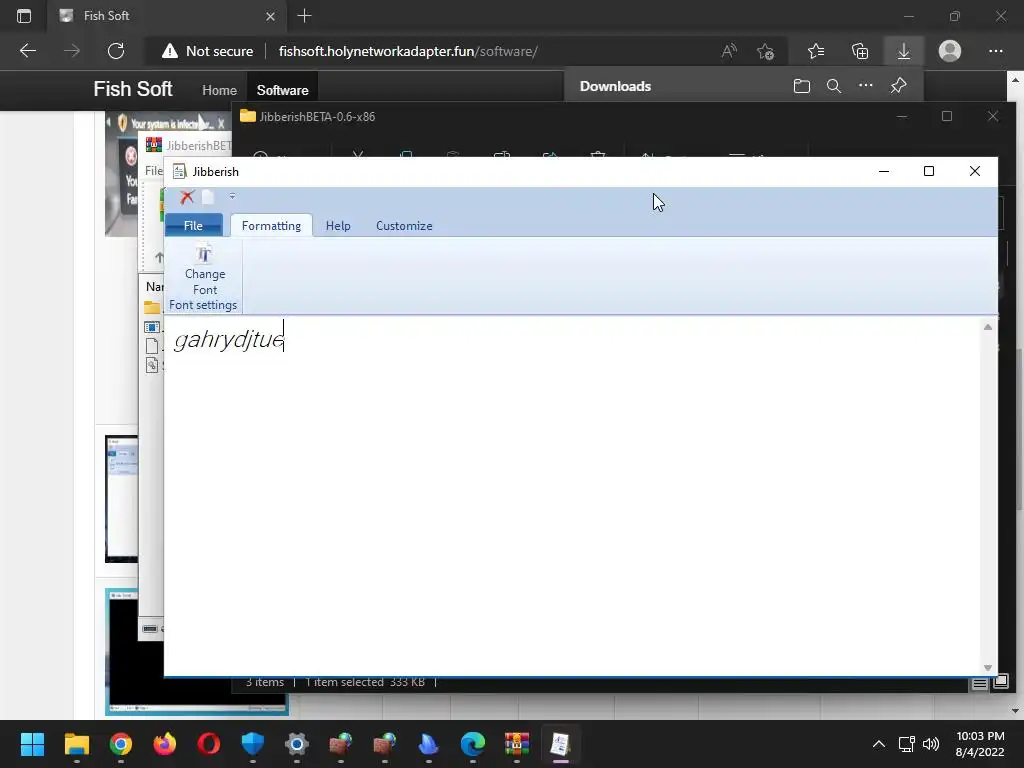Click the Jibberish app taskbar icon

pos(560,744)
